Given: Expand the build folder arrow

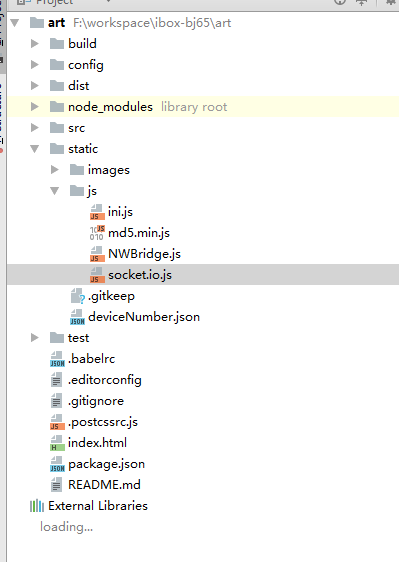Looking at the screenshot, I should point(35,44).
